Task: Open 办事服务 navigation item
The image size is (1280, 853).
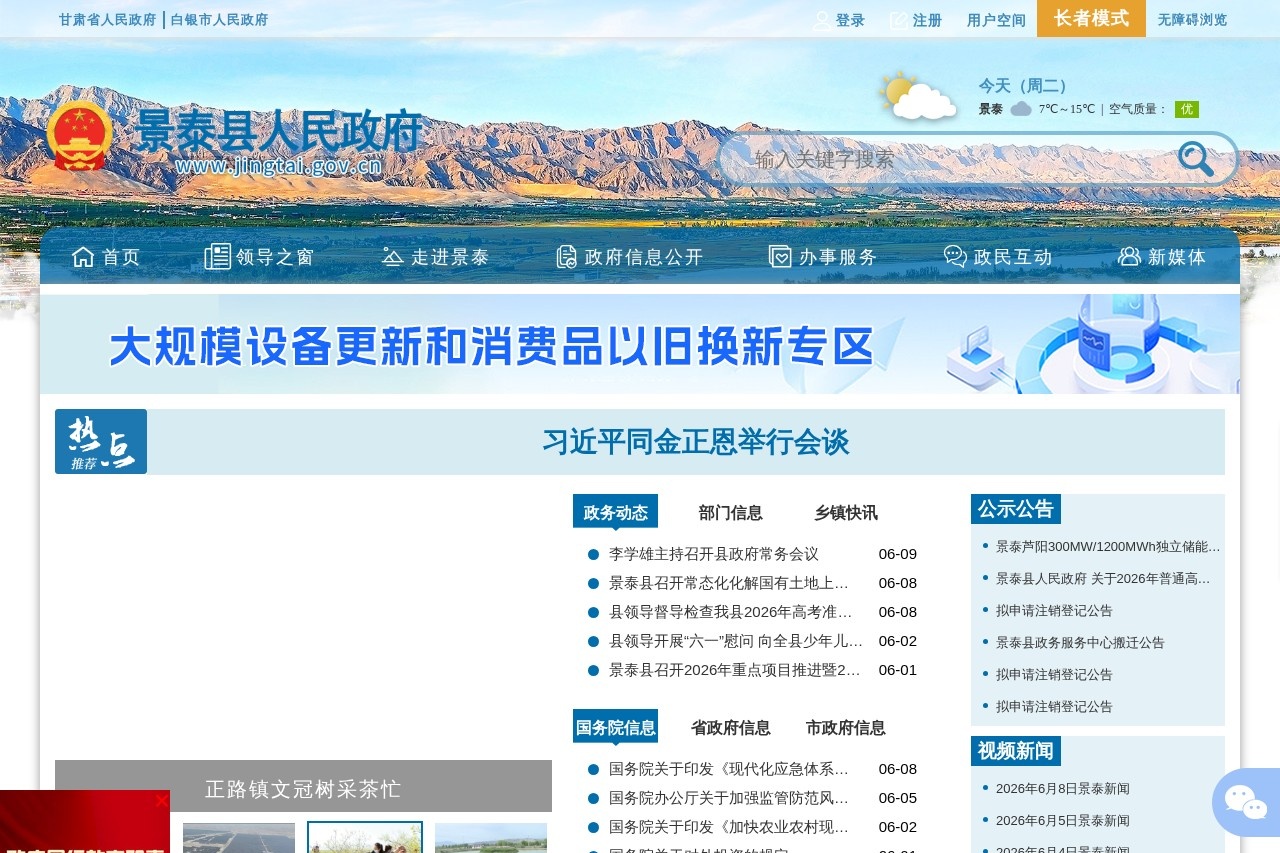Action: pos(838,257)
